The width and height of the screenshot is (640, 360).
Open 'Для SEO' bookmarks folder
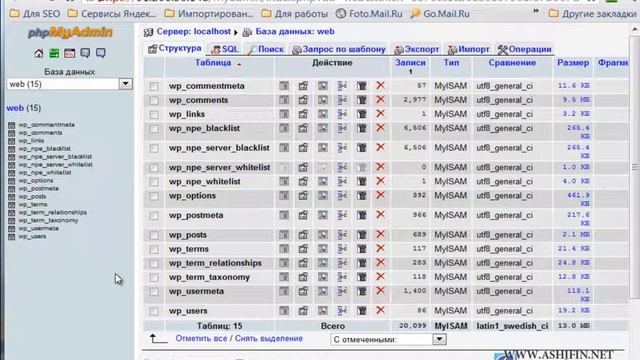(x=35, y=14)
